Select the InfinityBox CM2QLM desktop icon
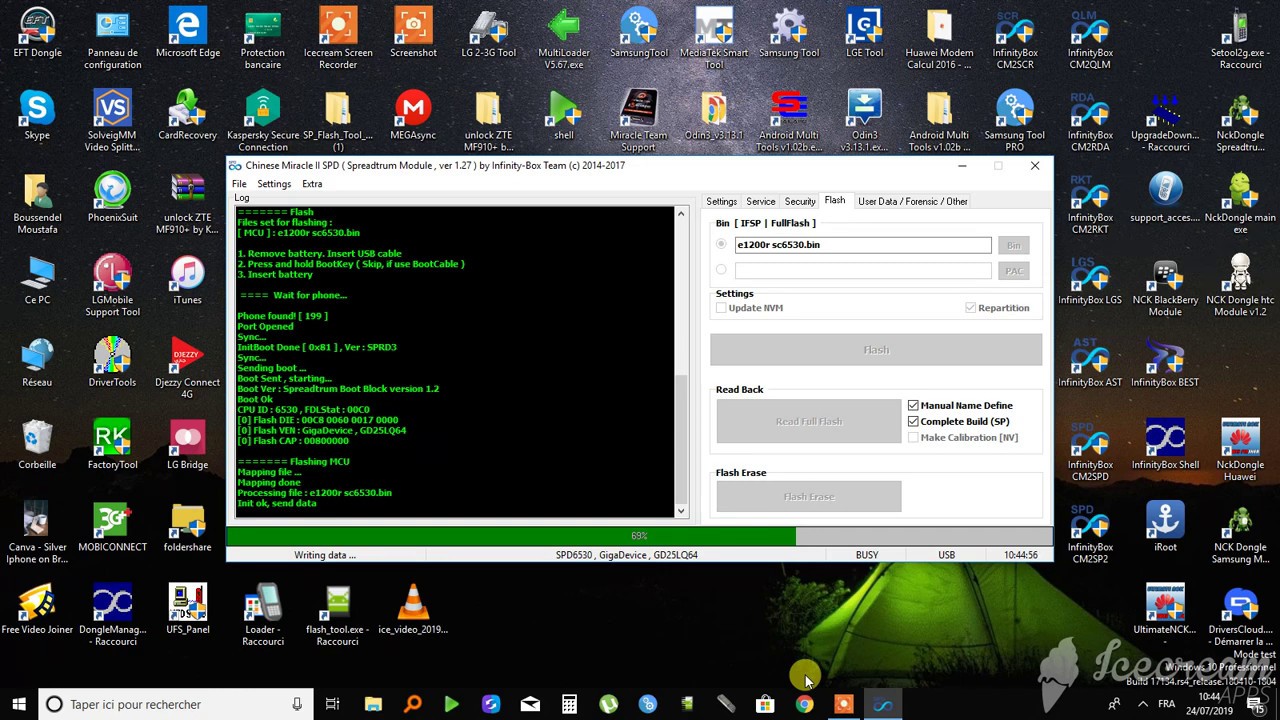The image size is (1280, 720). click(1090, 39)
